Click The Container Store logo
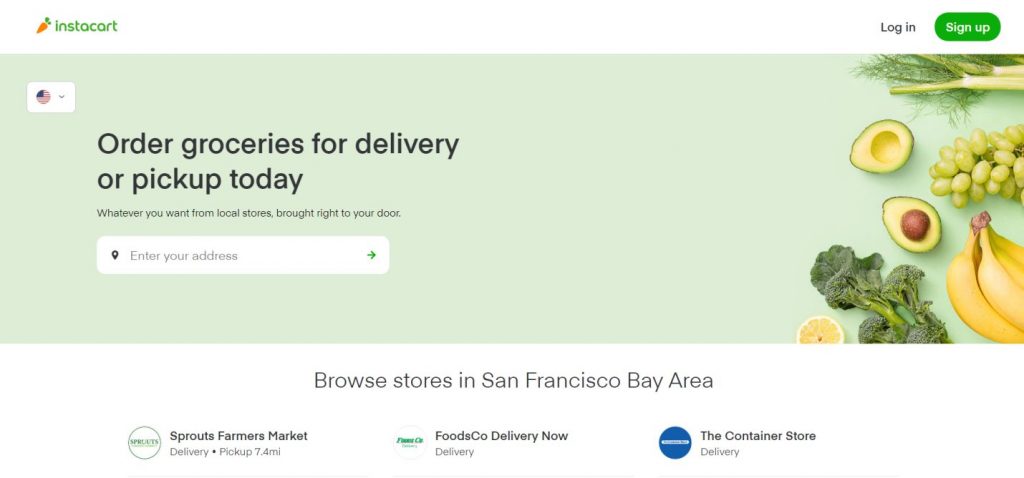The image size is (1024, 478). (x=675, y=443)
